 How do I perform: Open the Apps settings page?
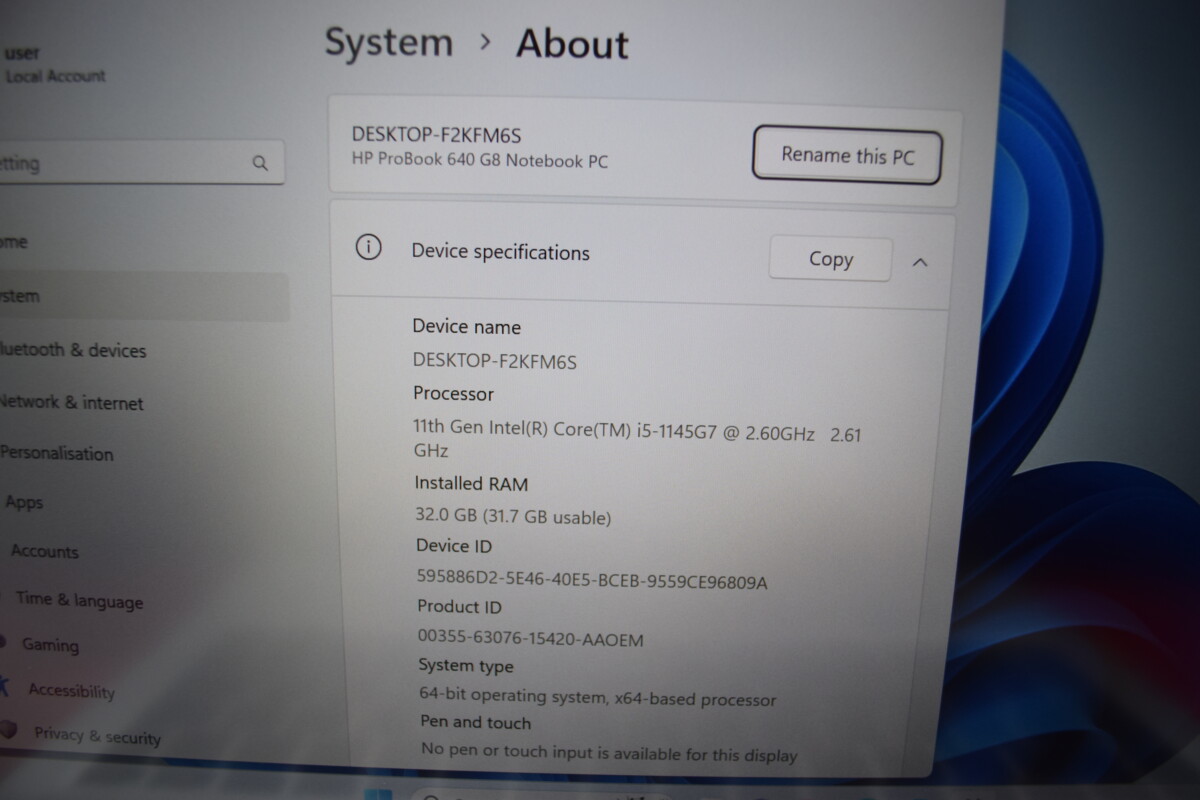click(24, 502)
